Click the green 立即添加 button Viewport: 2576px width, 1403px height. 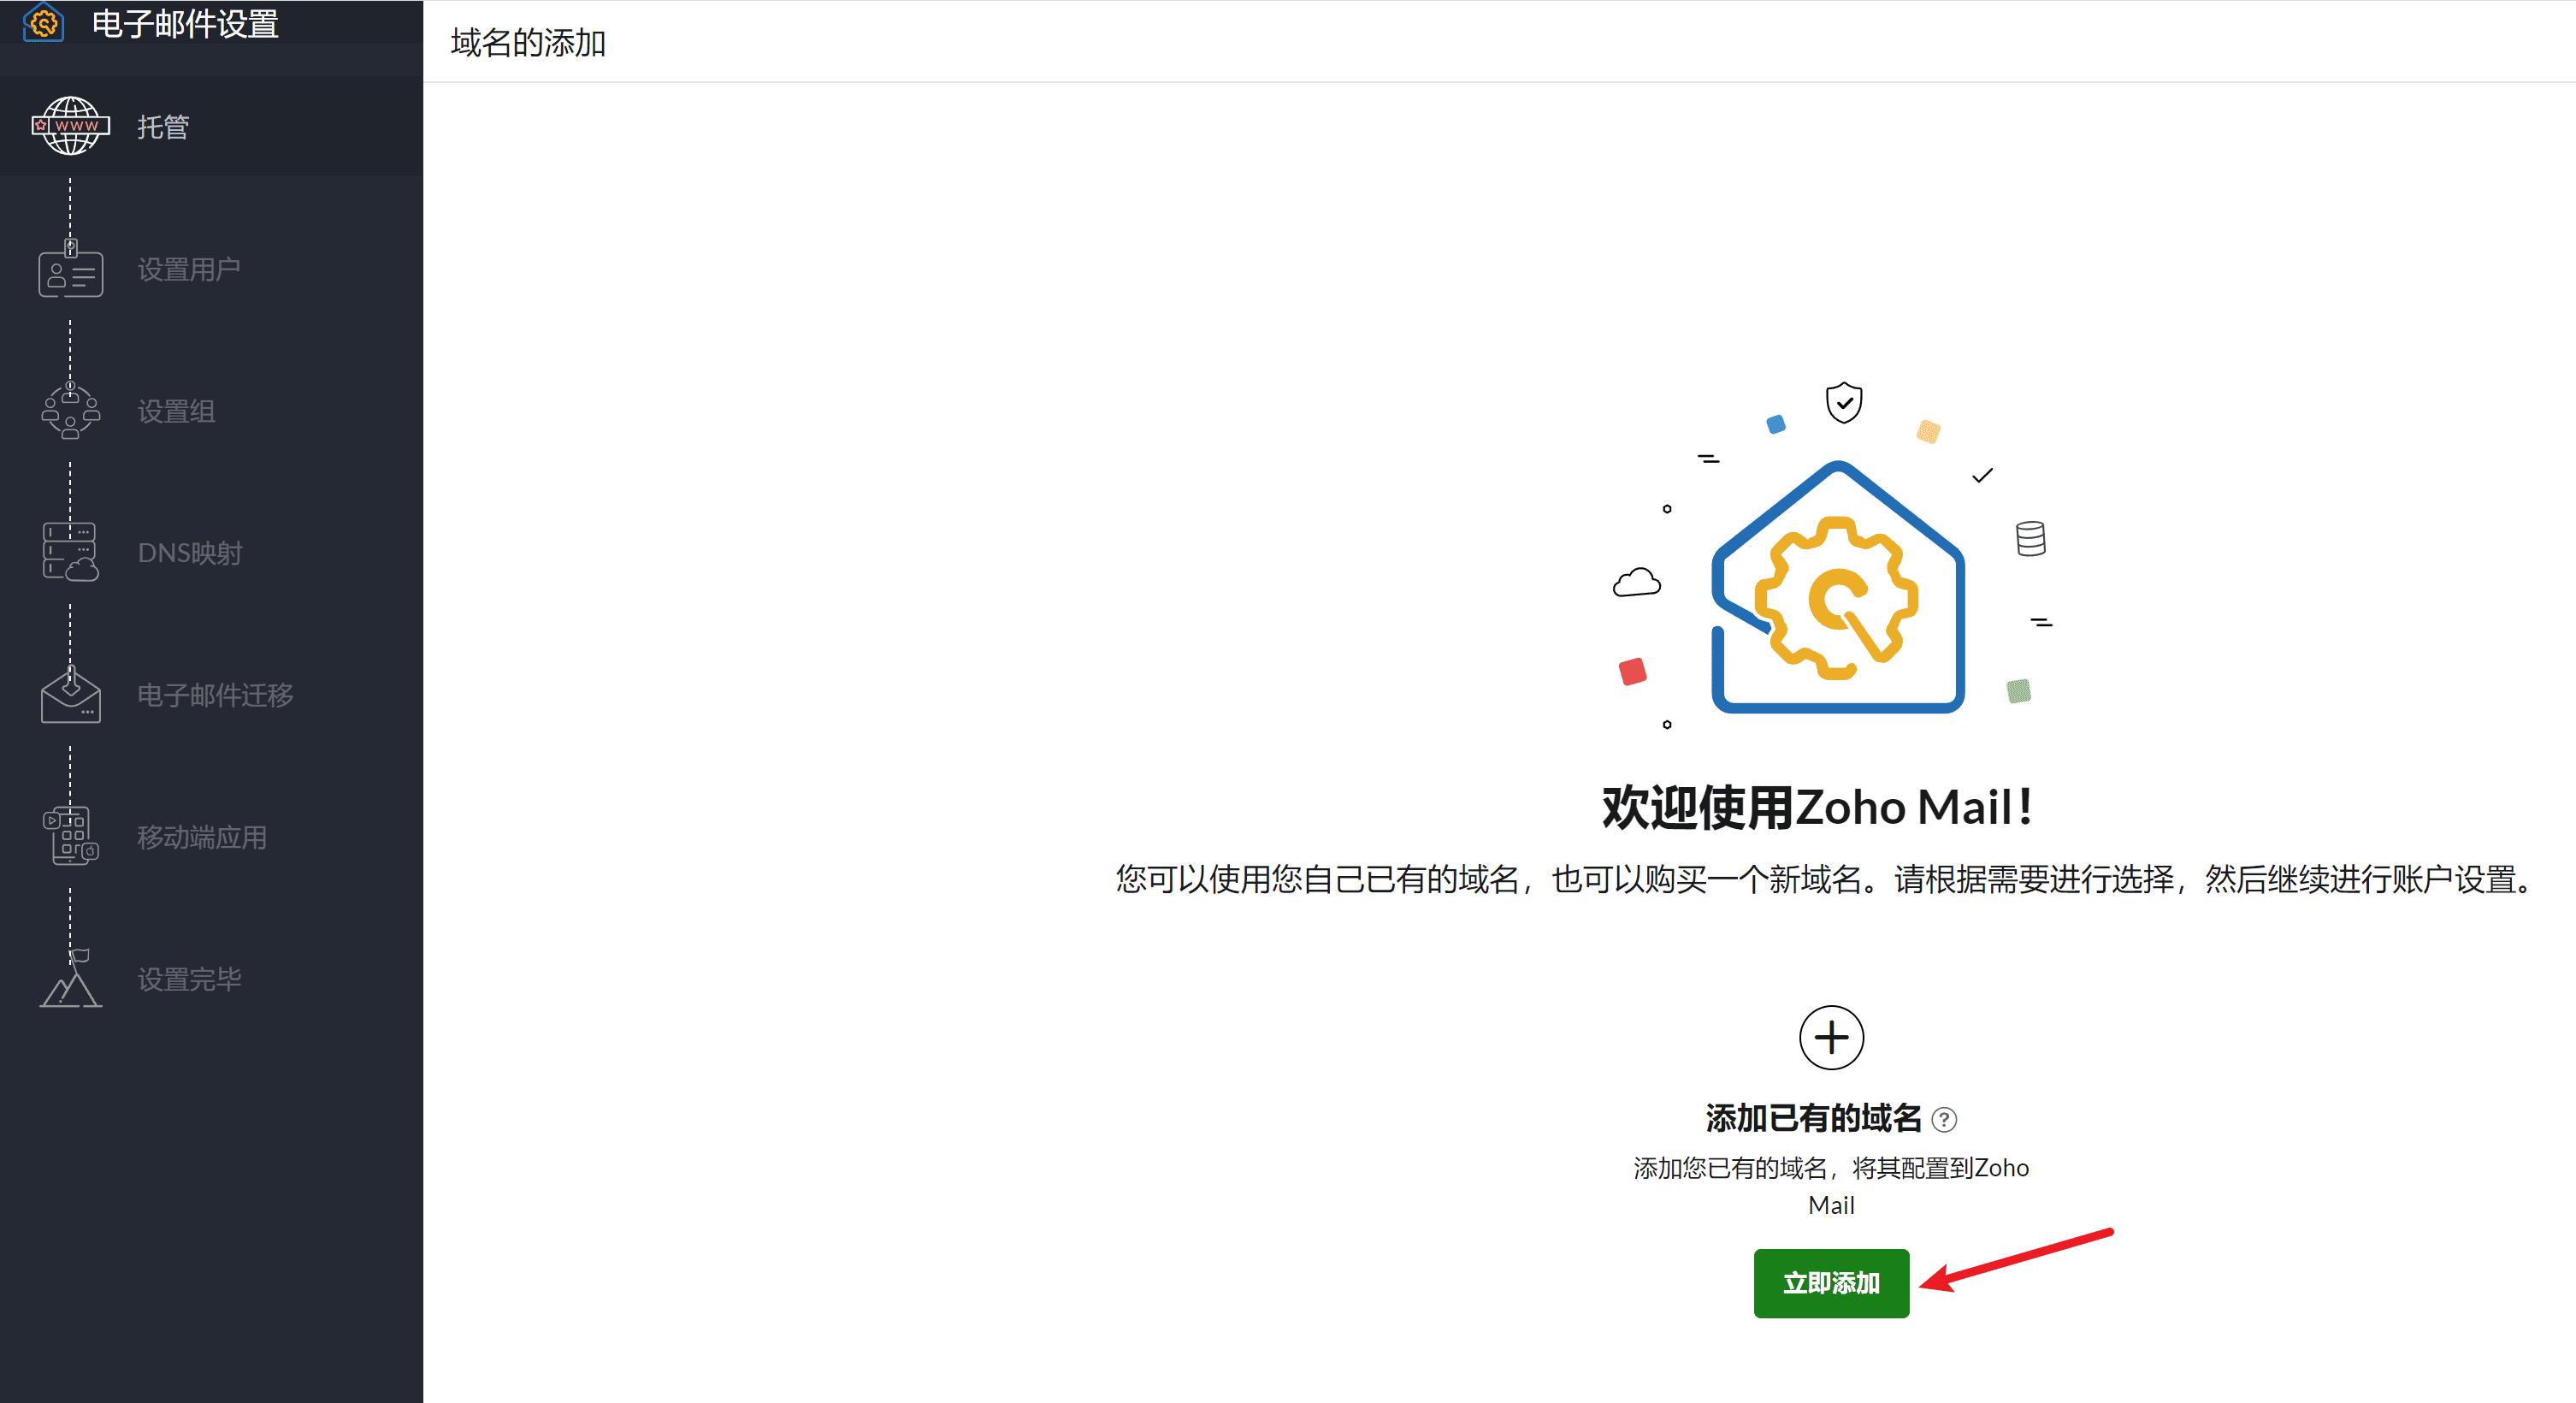1831,1283
